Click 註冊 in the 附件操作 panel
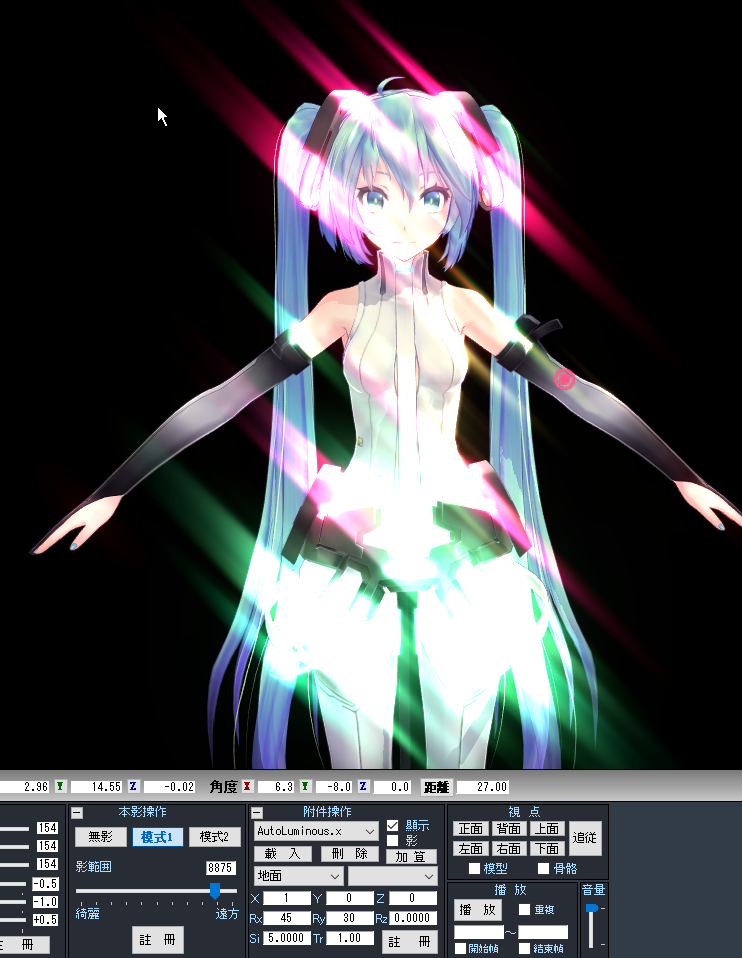The height and width of the screenshot is (958, 742). coord(410,942)
